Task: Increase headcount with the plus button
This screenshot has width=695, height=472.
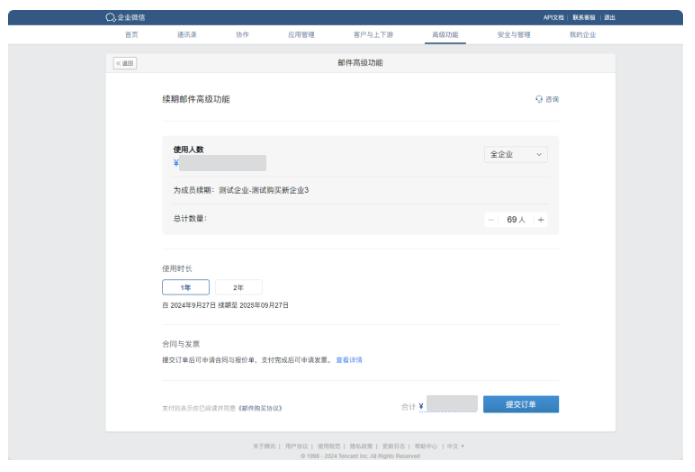Action: 541,219
